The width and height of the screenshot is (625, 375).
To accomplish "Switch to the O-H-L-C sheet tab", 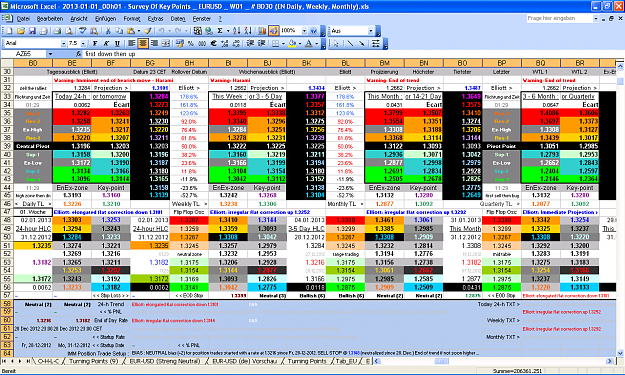I will coord(48,361).
